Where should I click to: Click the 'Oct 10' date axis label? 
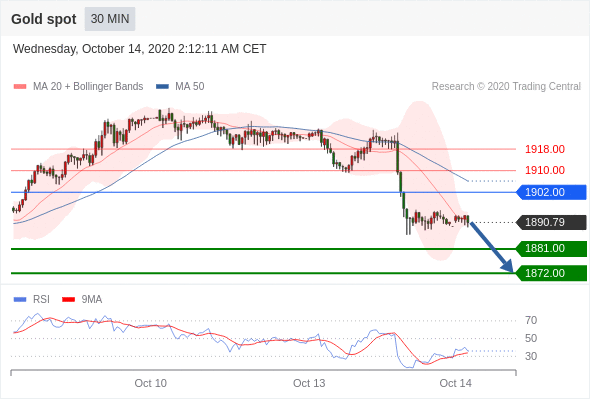click(x=151, y=383)
